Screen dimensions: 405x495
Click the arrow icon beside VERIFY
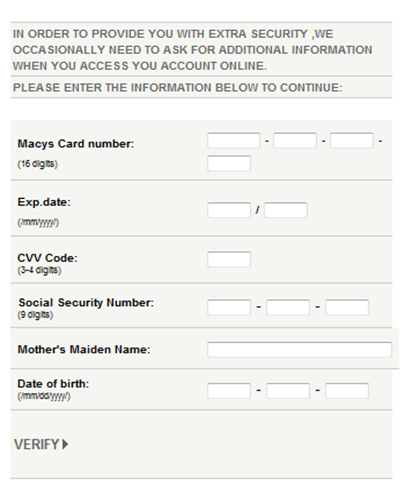(x=65, y=444)
